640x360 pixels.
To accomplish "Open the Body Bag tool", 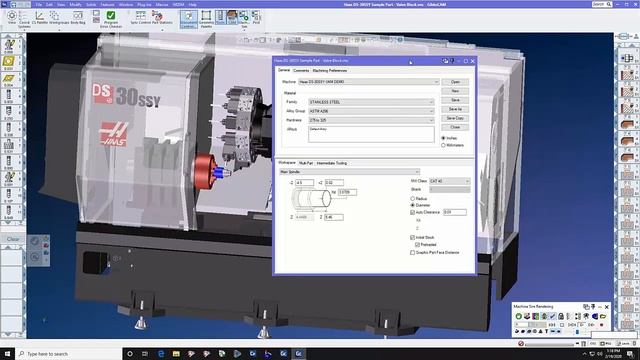I will 78,18.
